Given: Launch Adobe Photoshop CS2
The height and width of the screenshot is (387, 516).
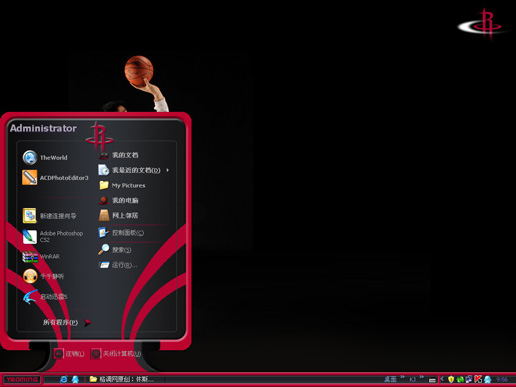Looking at the screenshot, I should coord(53,236).
